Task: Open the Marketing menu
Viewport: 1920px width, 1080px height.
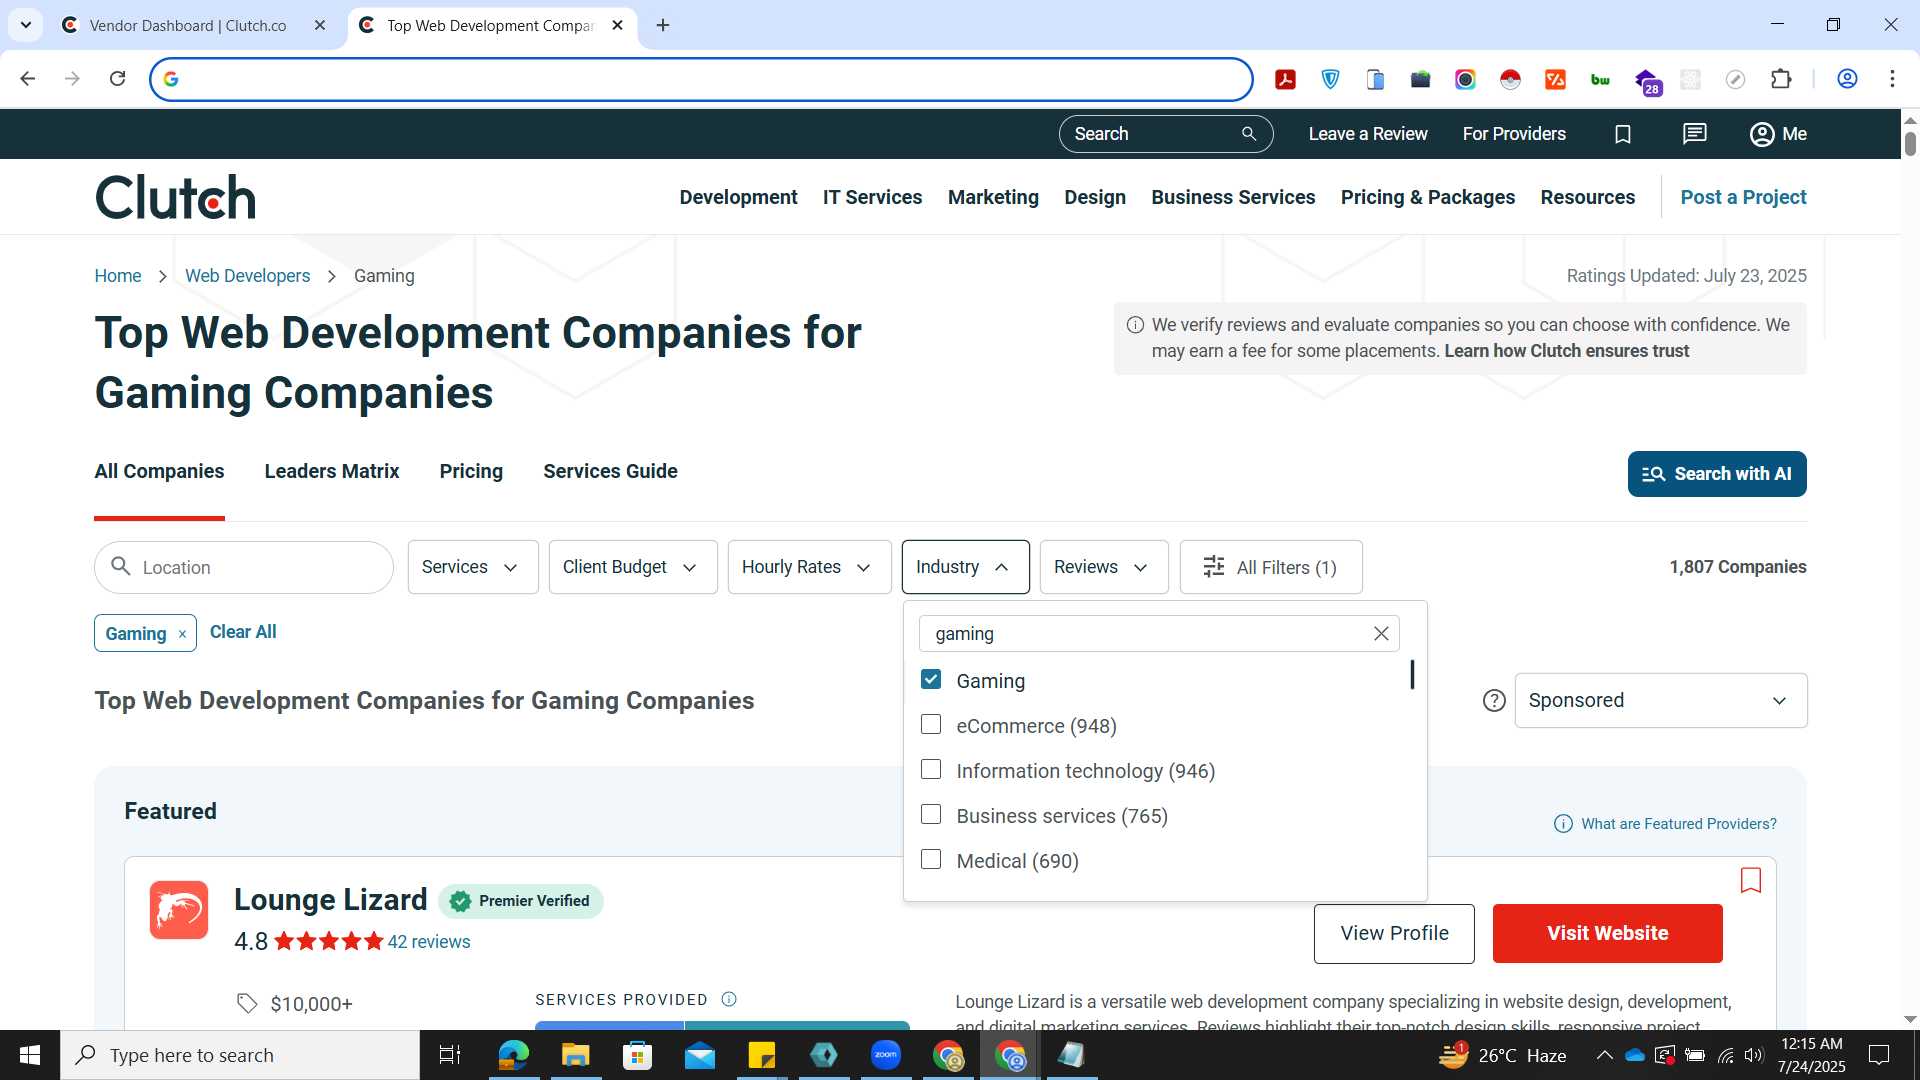Action: point(993,197)
